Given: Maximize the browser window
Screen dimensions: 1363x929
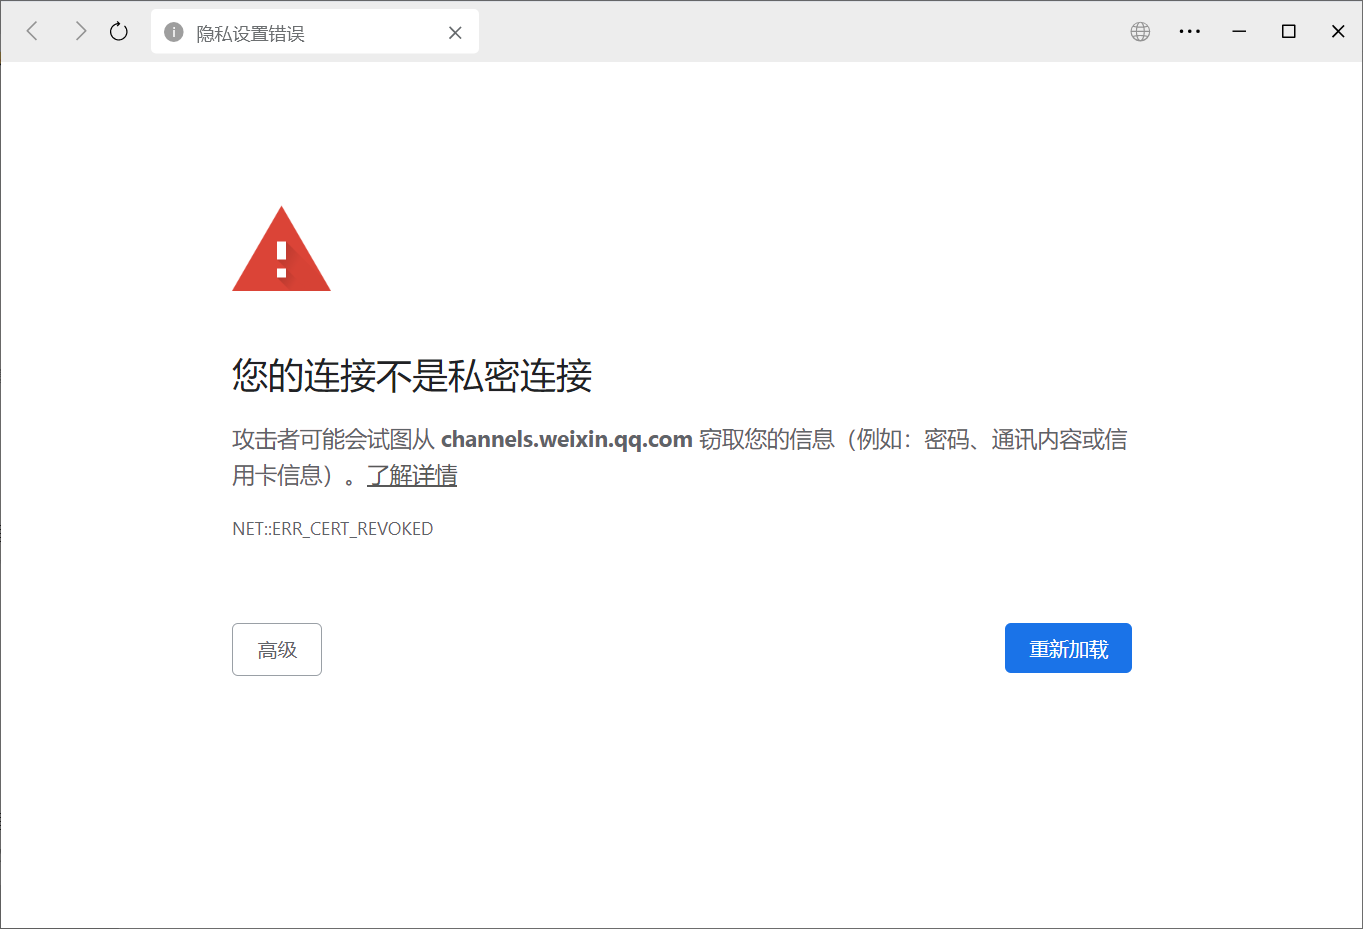Looking at the screenshot, I should [x=1289, y=32].
